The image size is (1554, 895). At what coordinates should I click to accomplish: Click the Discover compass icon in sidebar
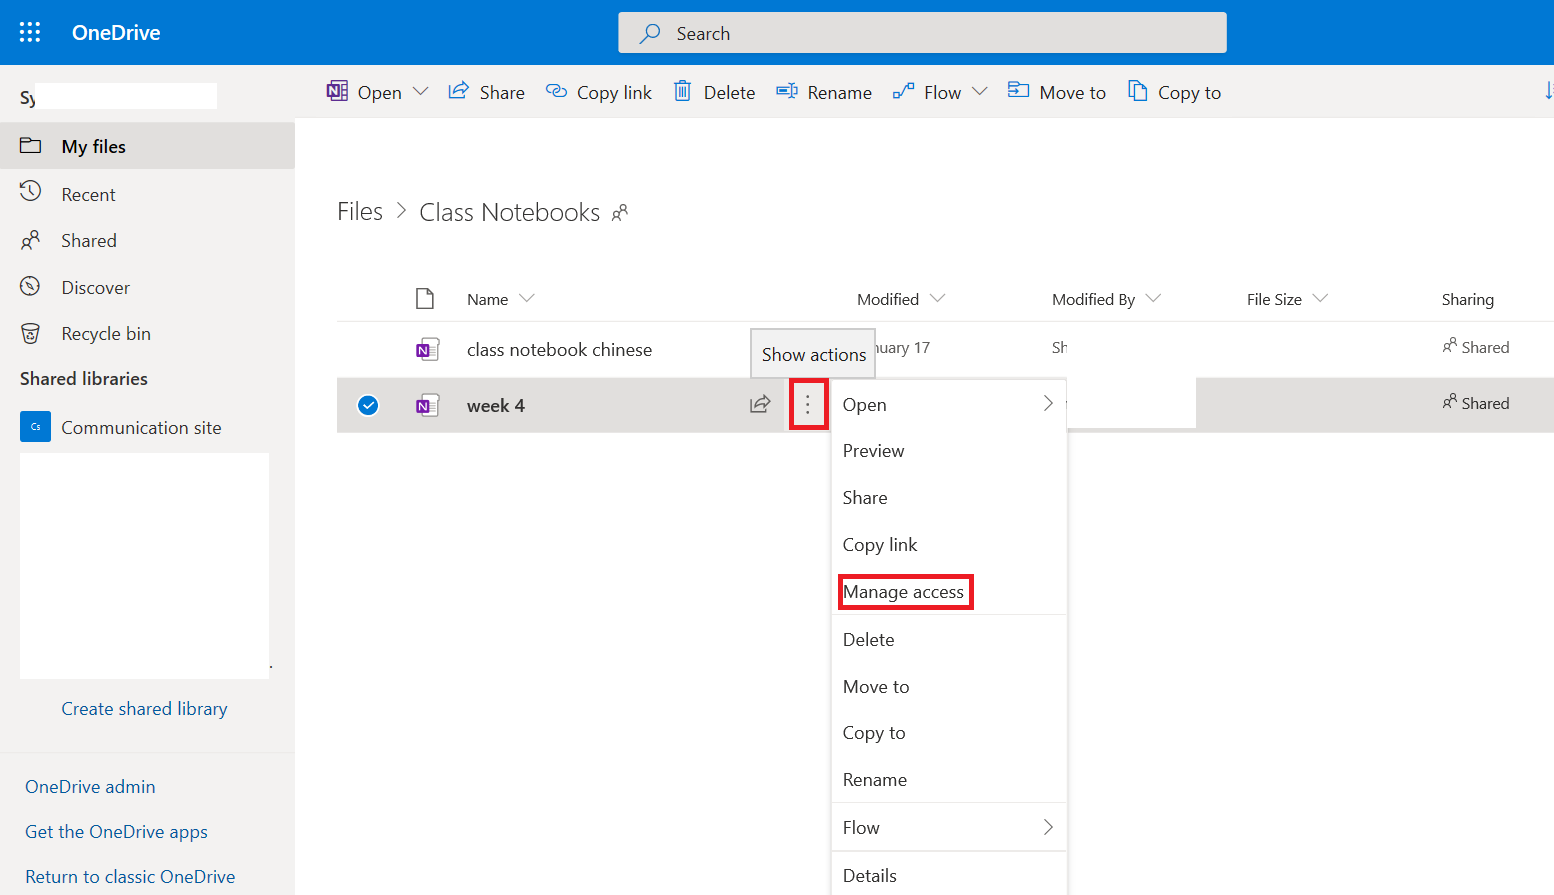point(31,286)
